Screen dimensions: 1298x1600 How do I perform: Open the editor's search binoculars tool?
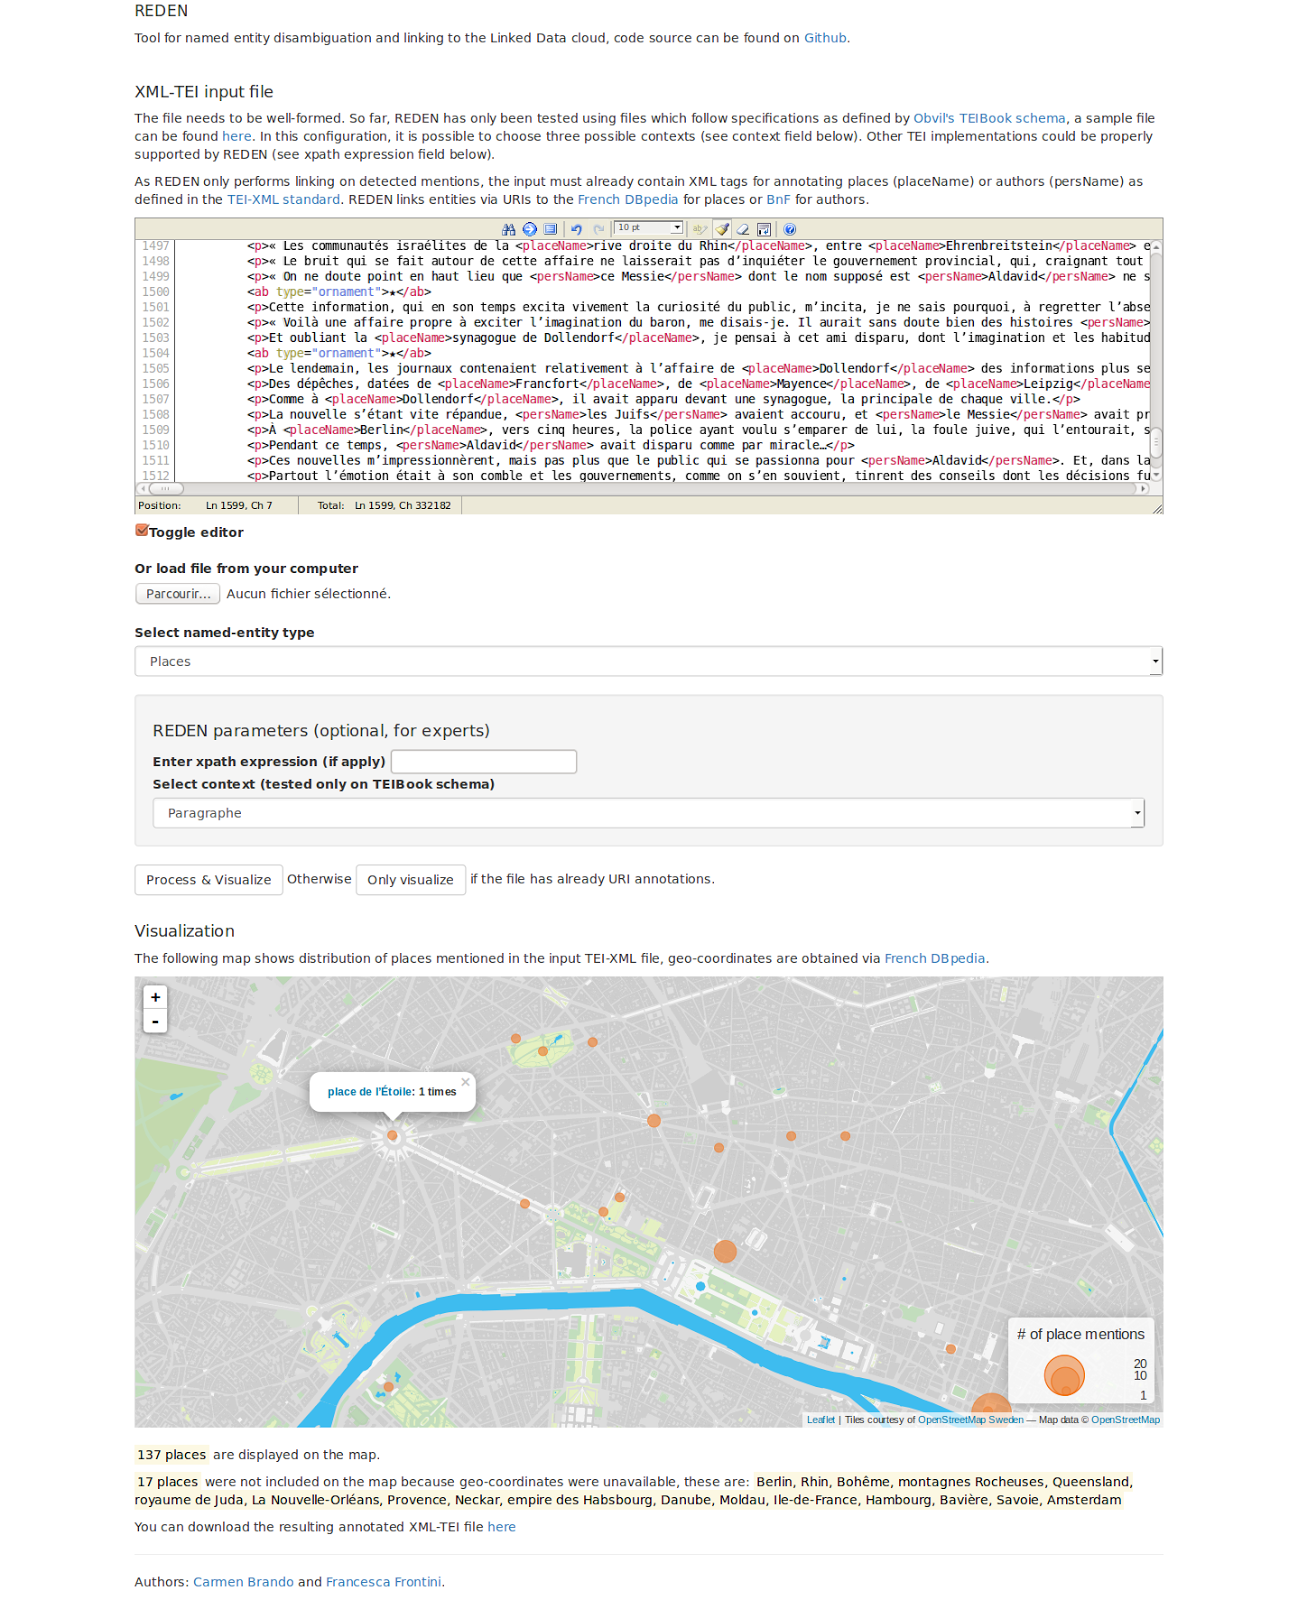(509, 229)
